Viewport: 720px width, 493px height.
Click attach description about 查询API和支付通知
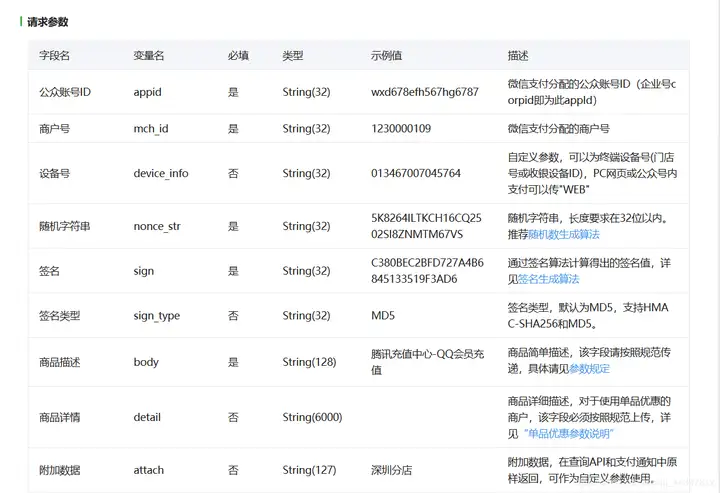pos(592,470)
